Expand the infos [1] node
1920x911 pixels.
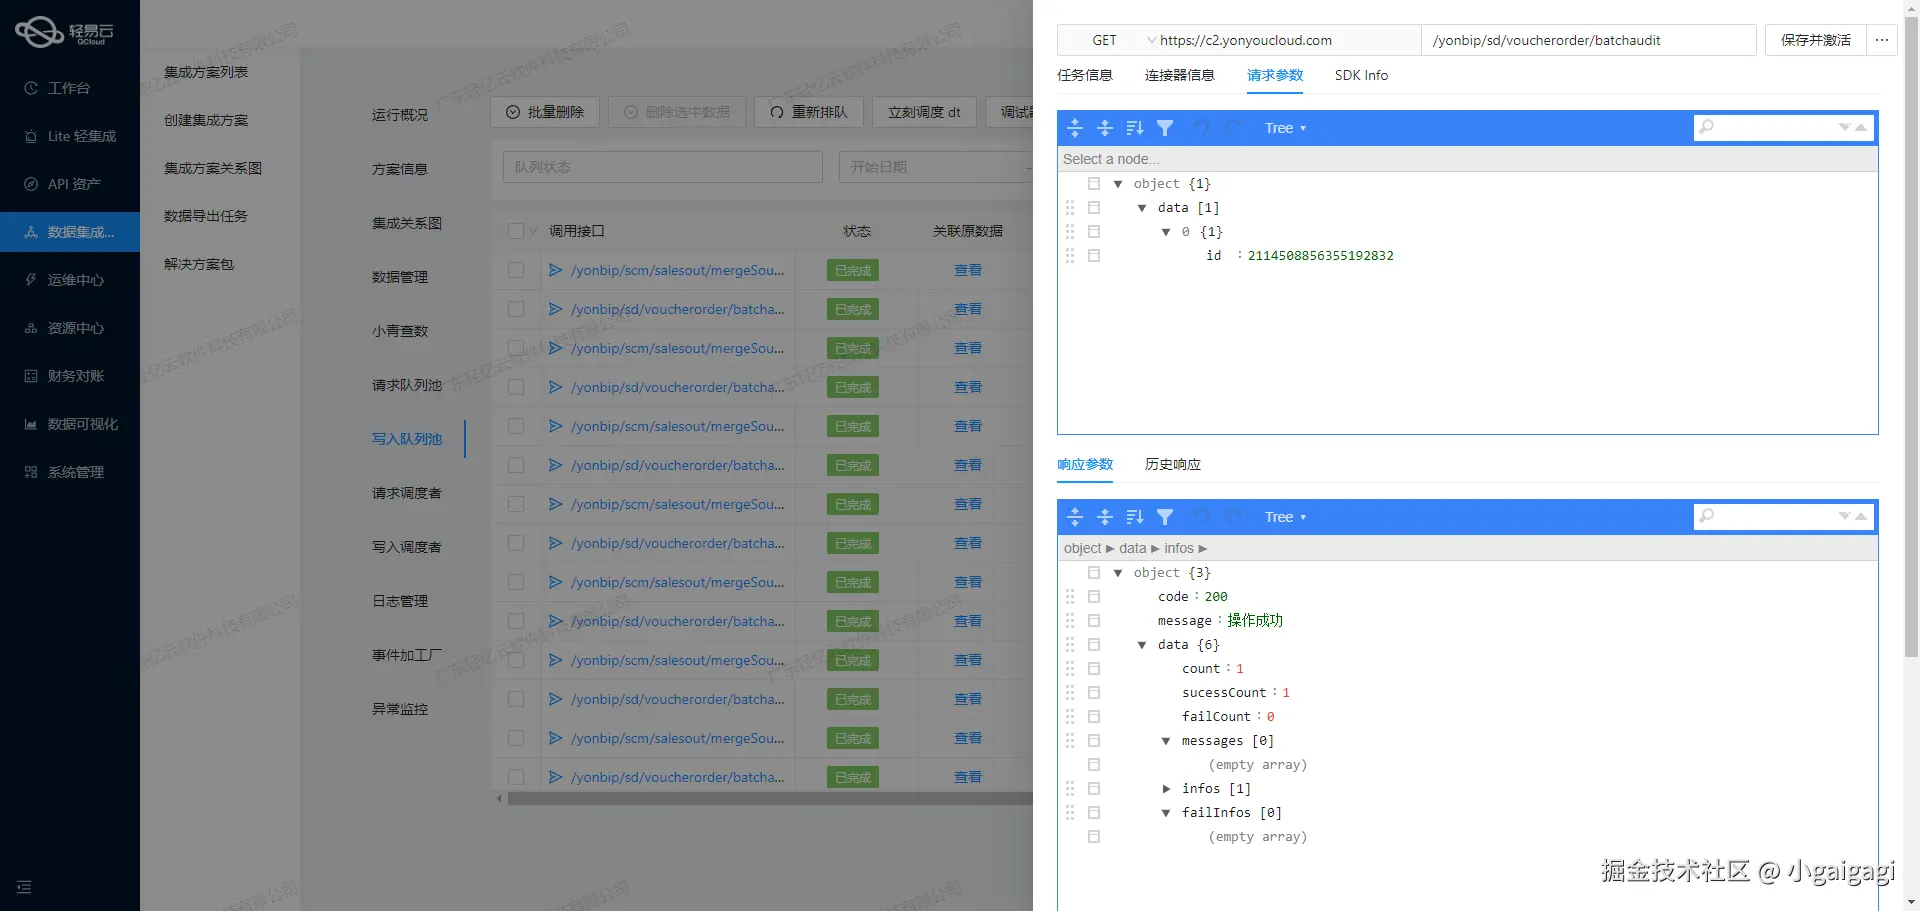click(1166, 789)
